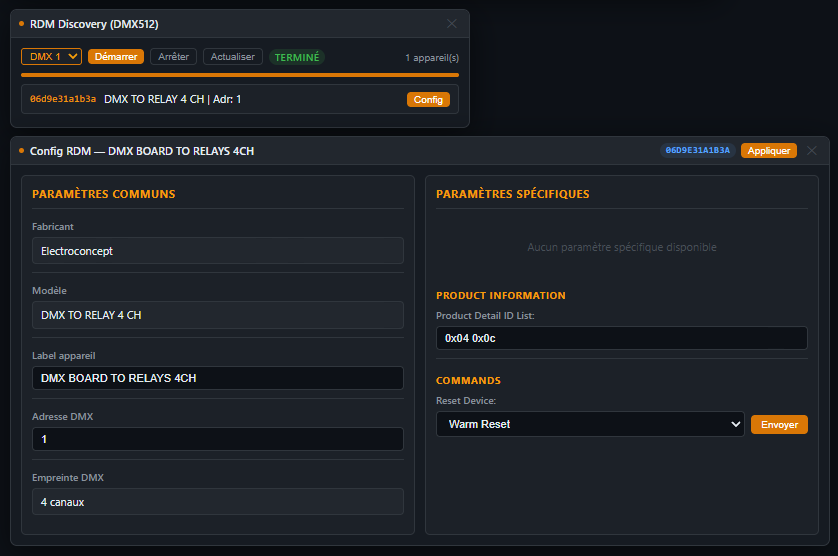Select the discovered device UID 06d9e31a1b3a

point(63,99)
